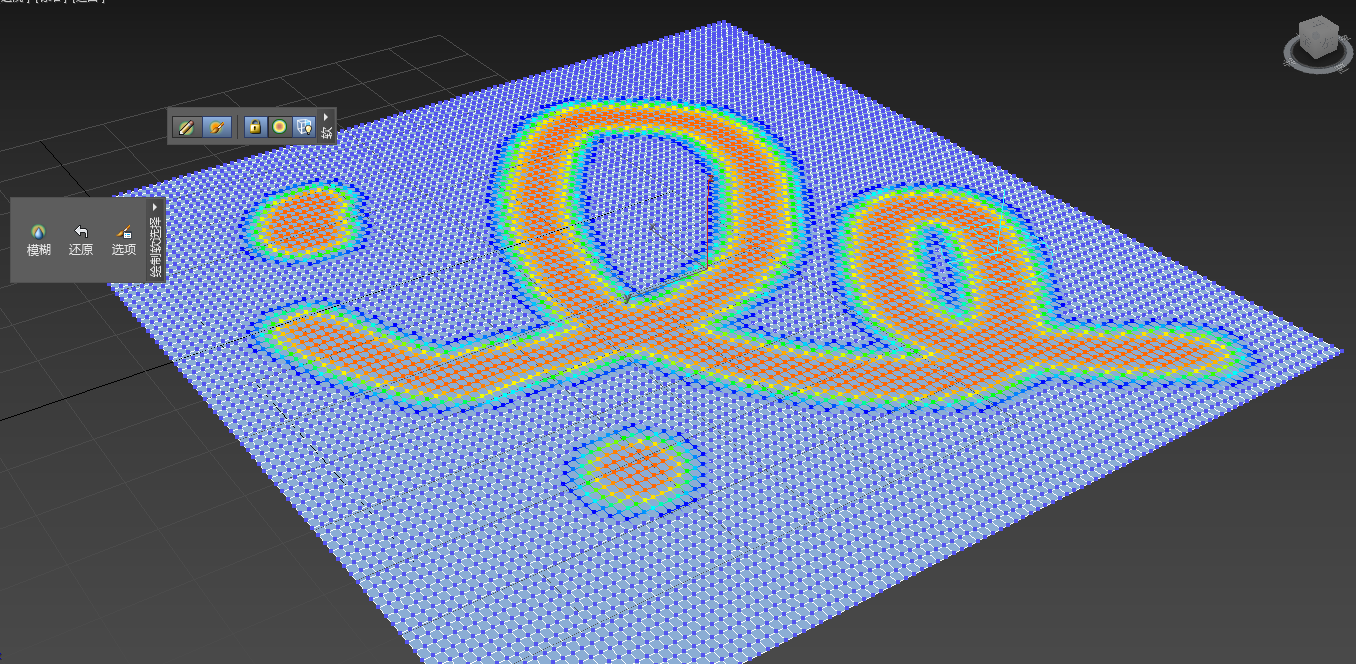Expand the 软 toolbar arrow
Viewport: 1356px width, 664px height.
click(x=326, y=116)
